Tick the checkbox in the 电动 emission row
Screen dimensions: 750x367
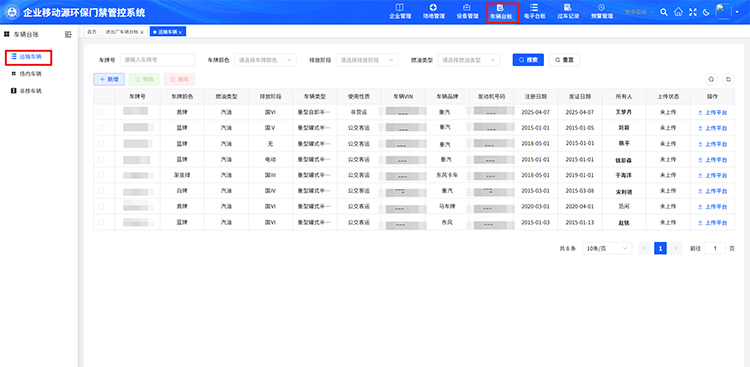(x=101, y=159)
